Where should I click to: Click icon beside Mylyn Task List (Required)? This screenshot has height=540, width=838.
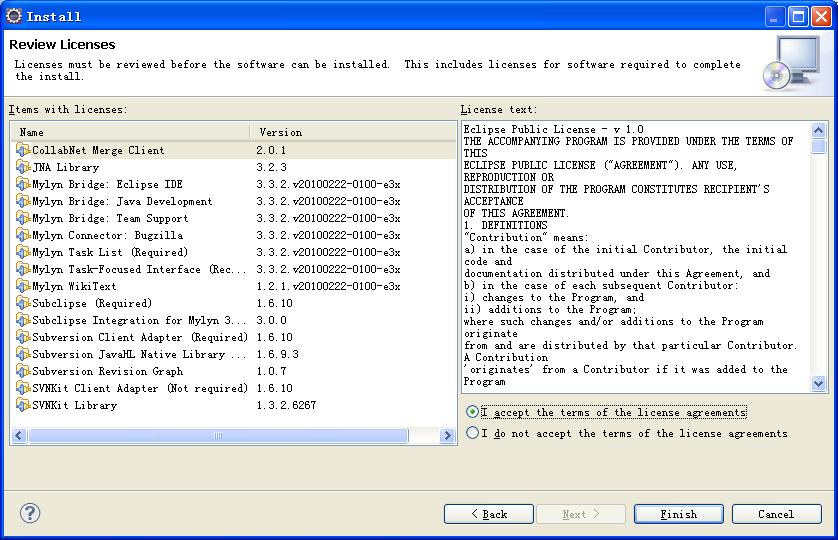(22, 252)
